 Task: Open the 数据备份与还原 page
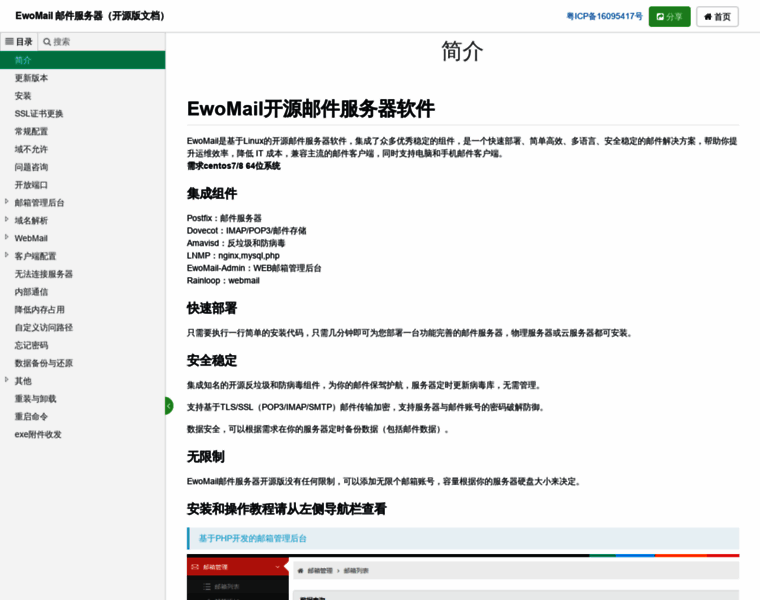click(x=44, y=363)
